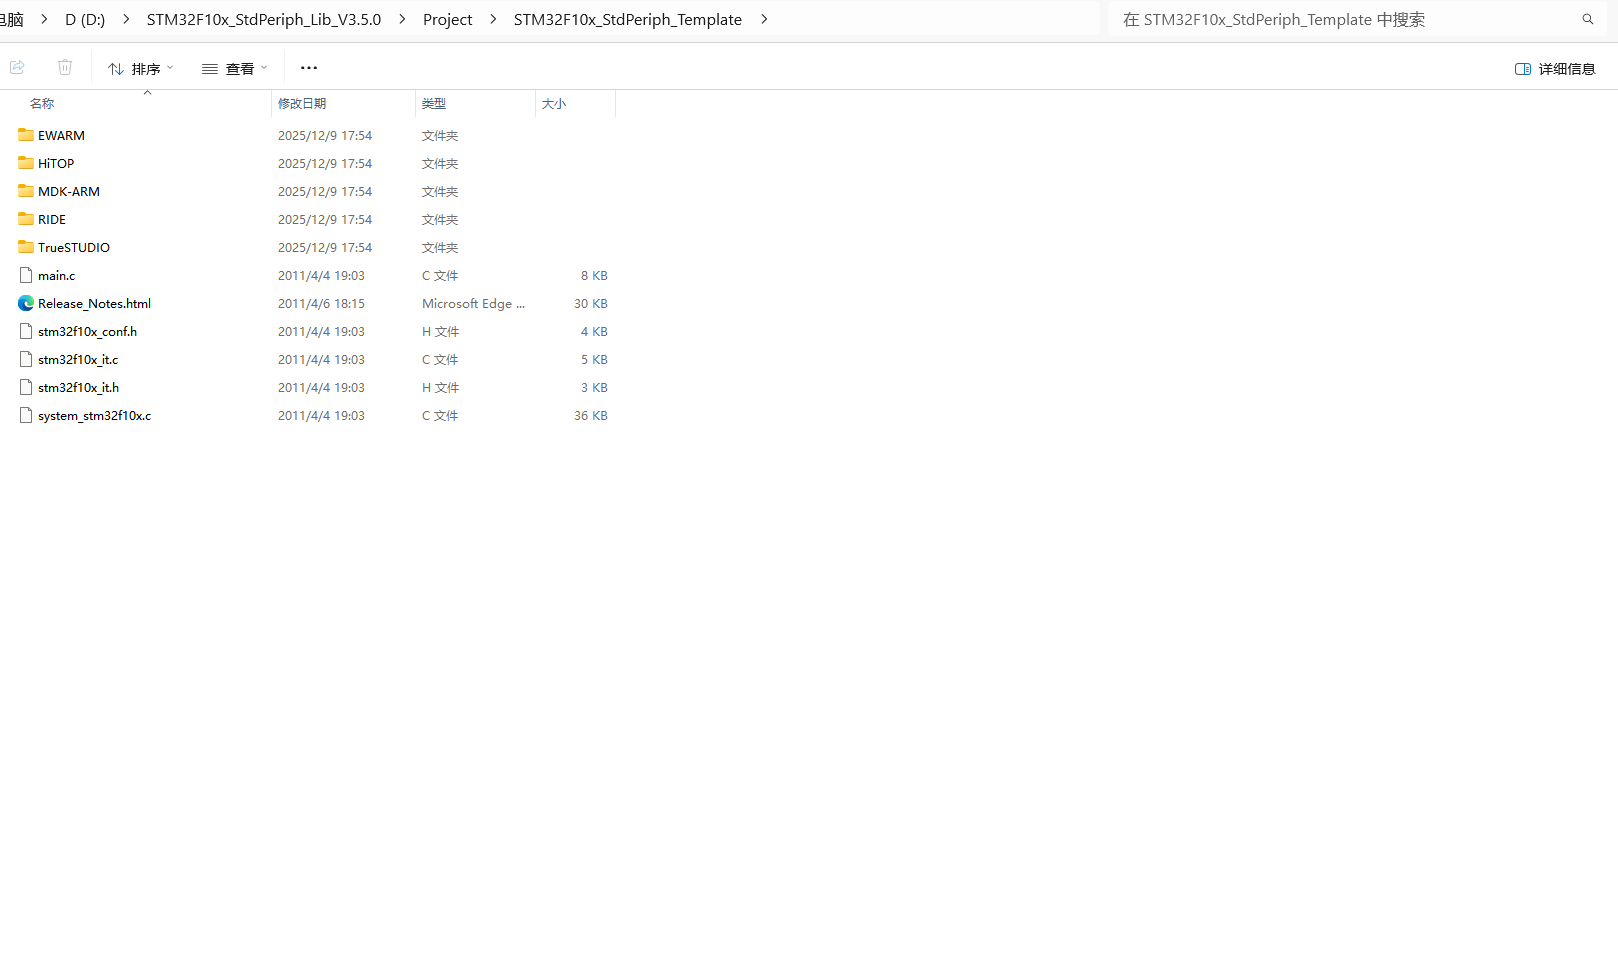Image resolution: width=1618 pixels, height=965 pixels.
Task: Click the 文件夹 type cell of TrueSTUDIO
Action: pyautogui.click(x=440, y=247)
